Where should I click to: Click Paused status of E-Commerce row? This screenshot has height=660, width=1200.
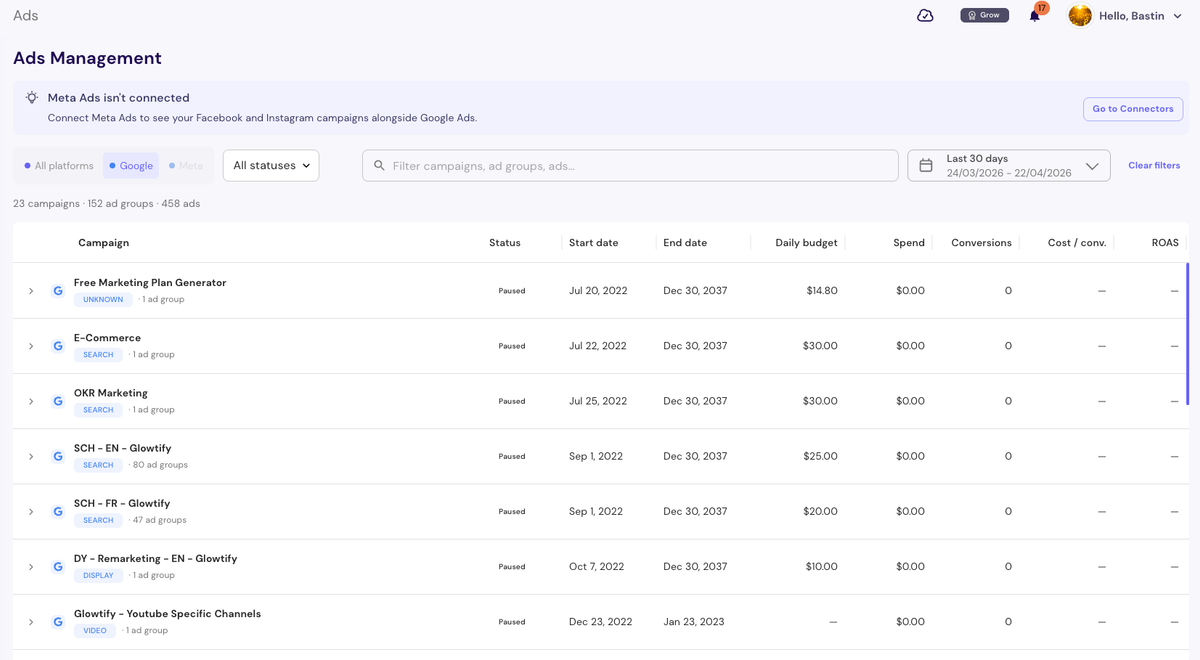pyautogui.click(x=512, y=346)
